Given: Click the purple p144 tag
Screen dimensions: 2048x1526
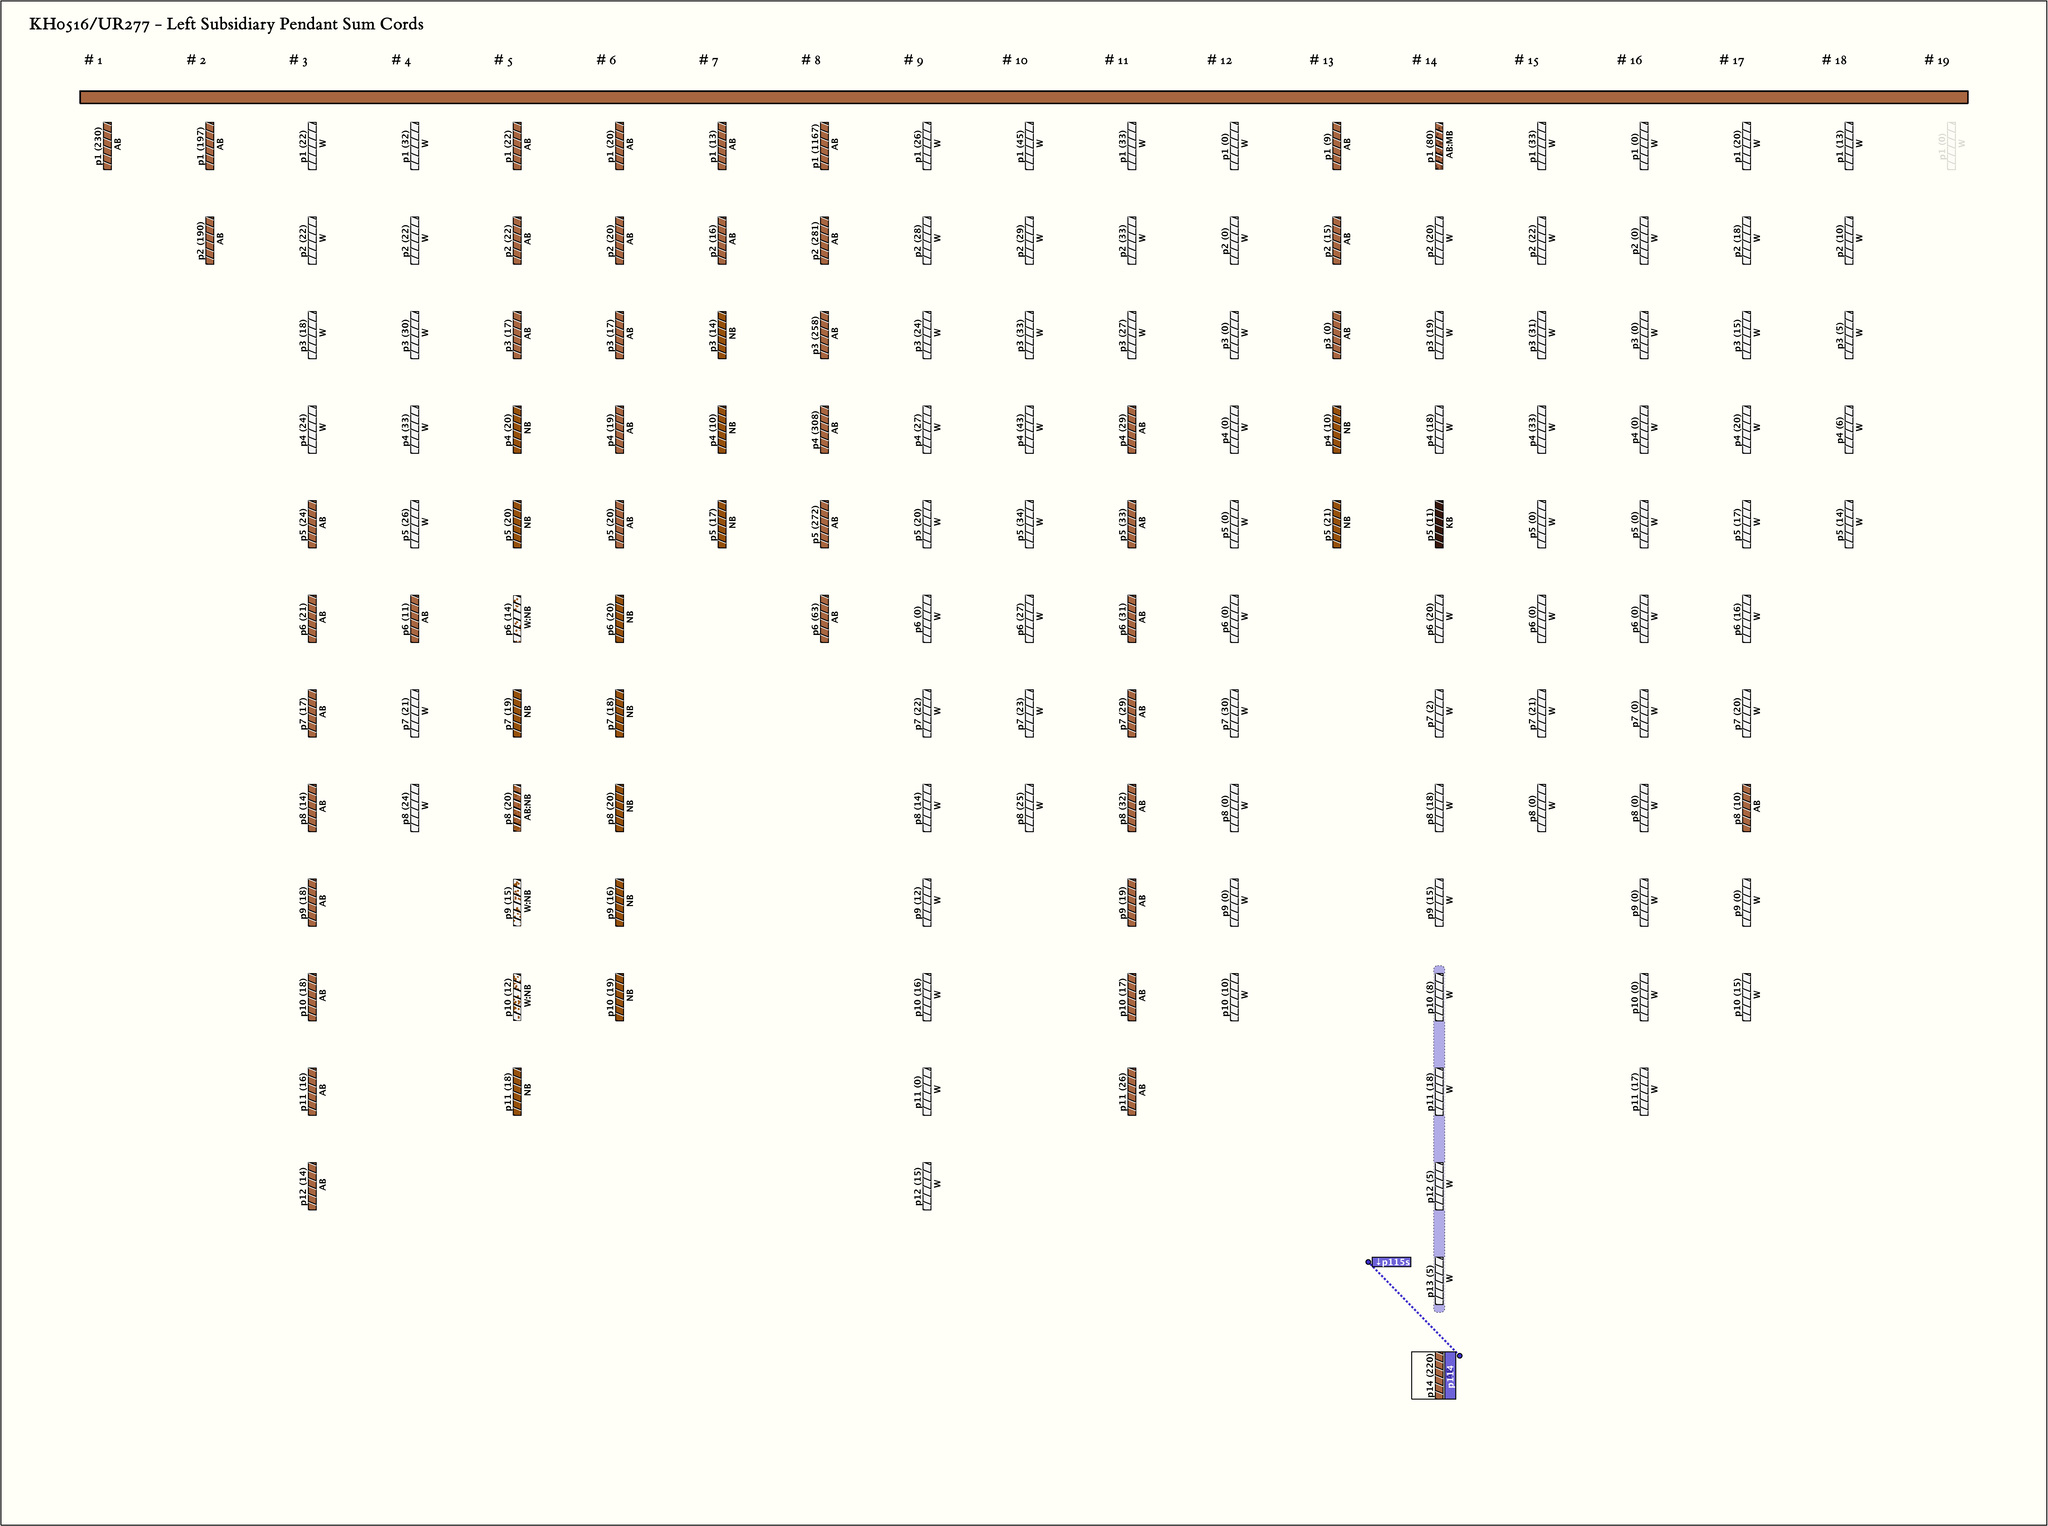Looking at the screenshot, I should point(1450,1376).
